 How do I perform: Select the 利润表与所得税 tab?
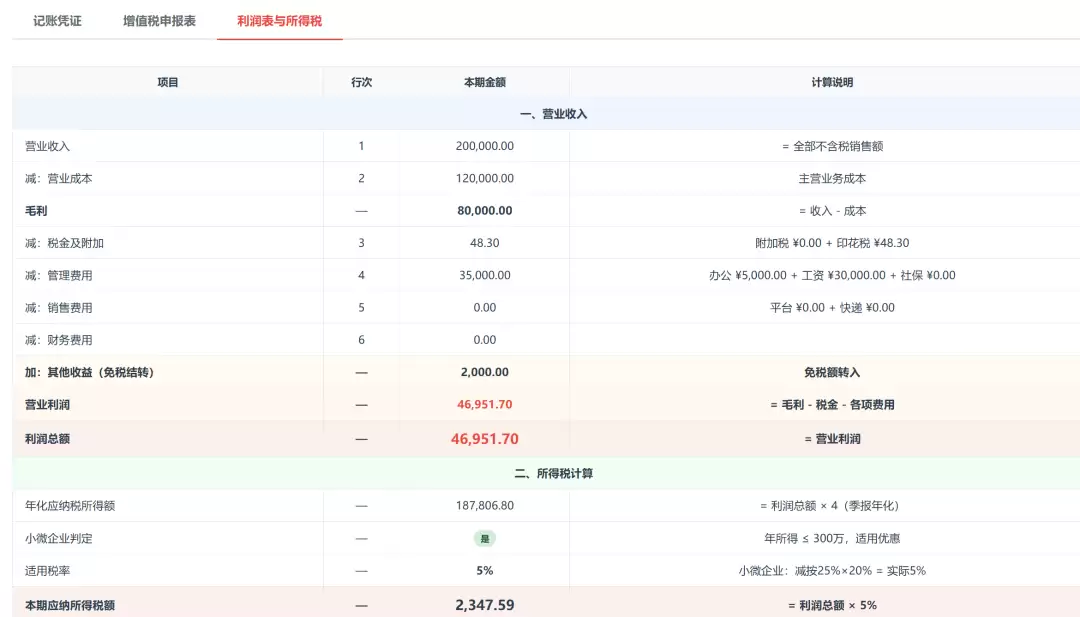point(280,21)
